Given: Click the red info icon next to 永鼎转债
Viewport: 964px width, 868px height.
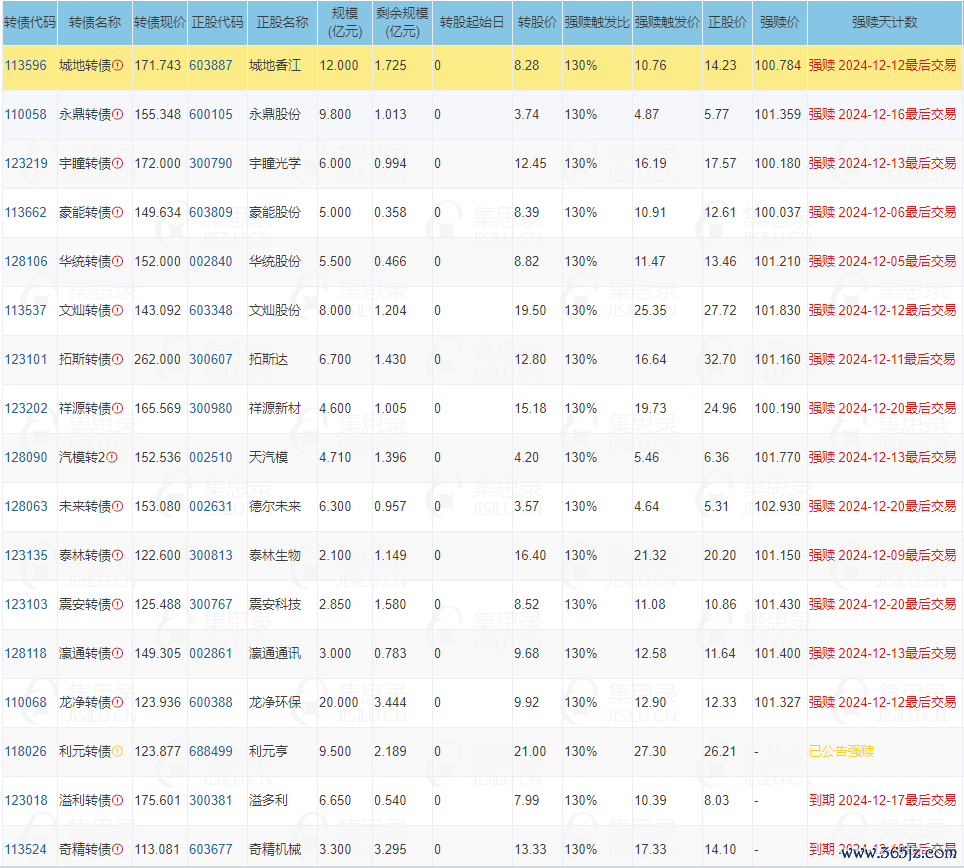Looking at the screenshot, I should (x=117, y=114).
